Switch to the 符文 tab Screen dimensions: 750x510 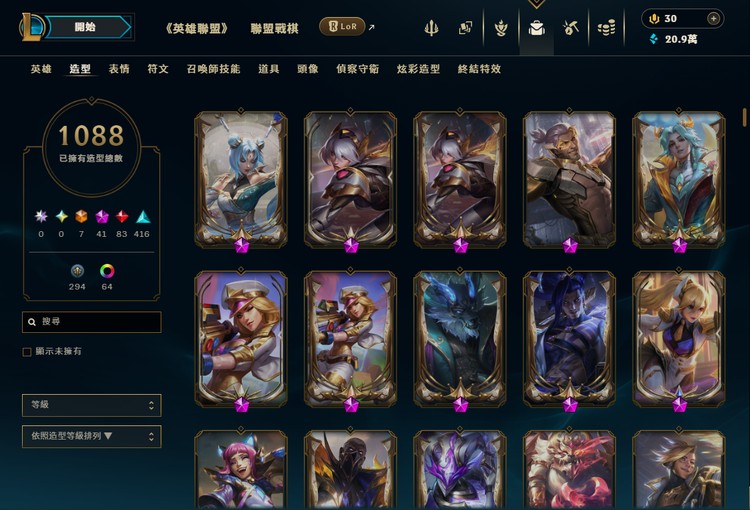(x=158, y=69)
